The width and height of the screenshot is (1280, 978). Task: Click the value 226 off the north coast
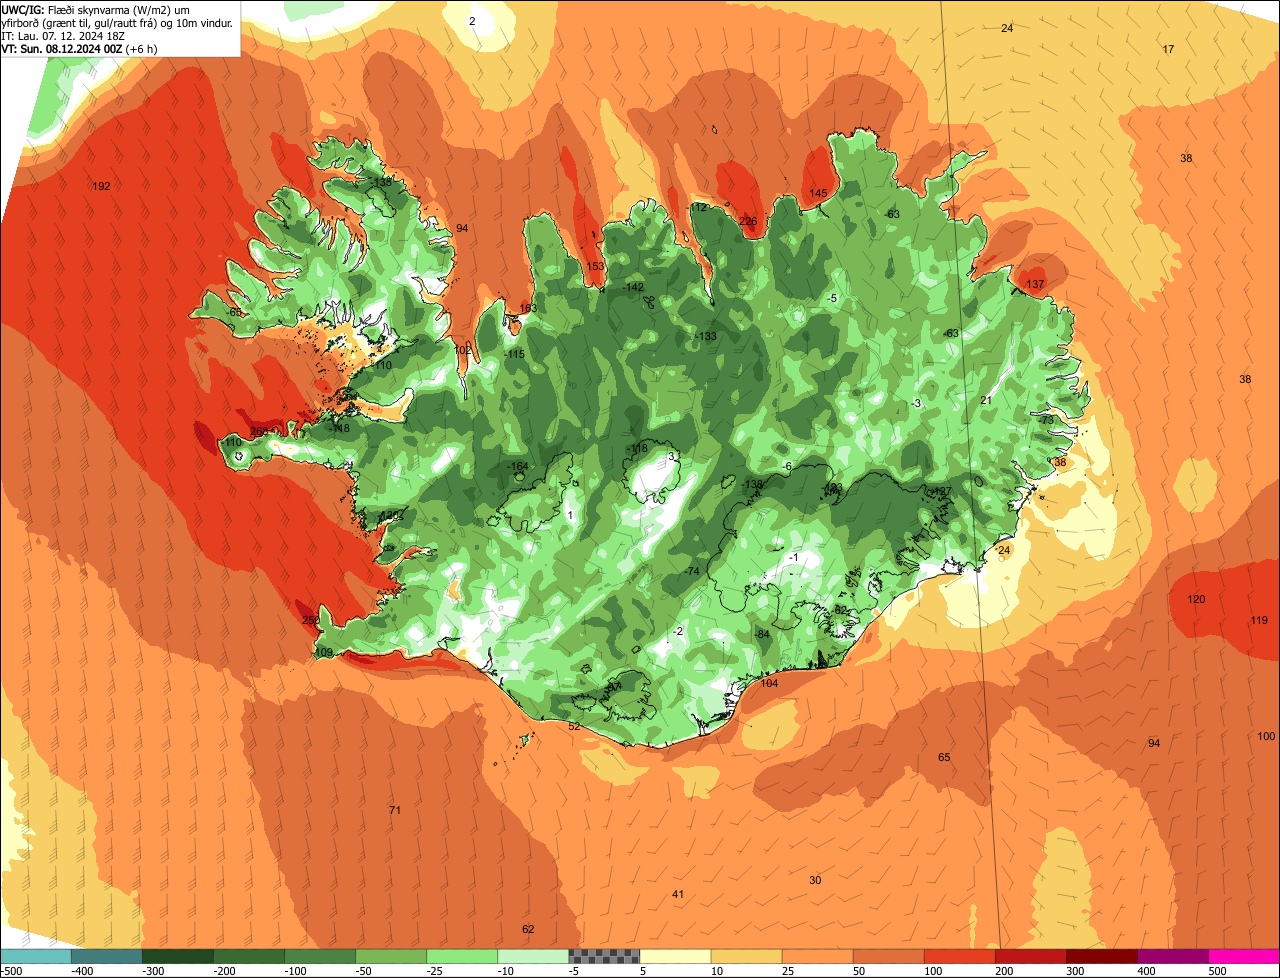click(748, 221)
